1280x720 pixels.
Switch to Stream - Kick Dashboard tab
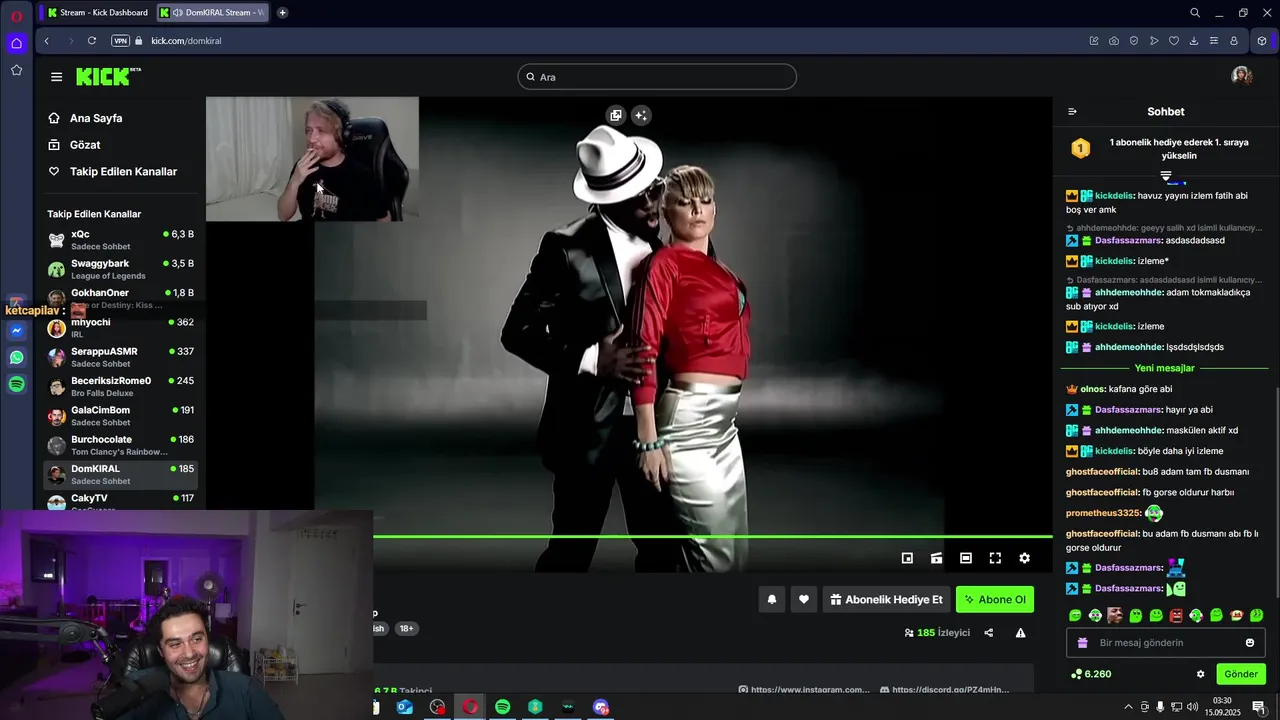(96, 13)
